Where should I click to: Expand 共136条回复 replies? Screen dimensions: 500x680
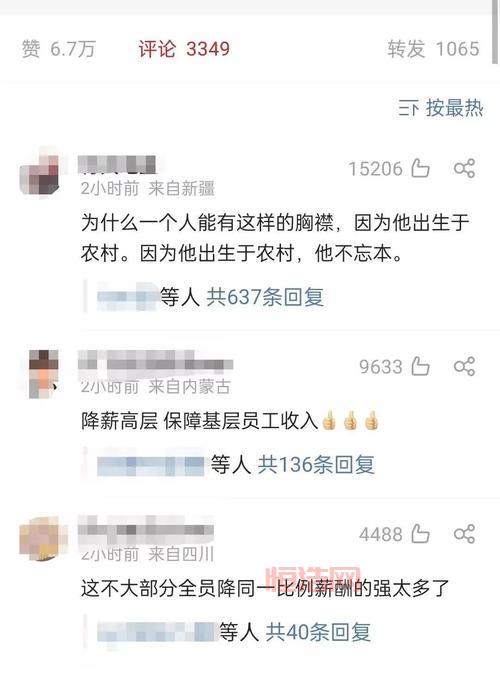(316, 464)
